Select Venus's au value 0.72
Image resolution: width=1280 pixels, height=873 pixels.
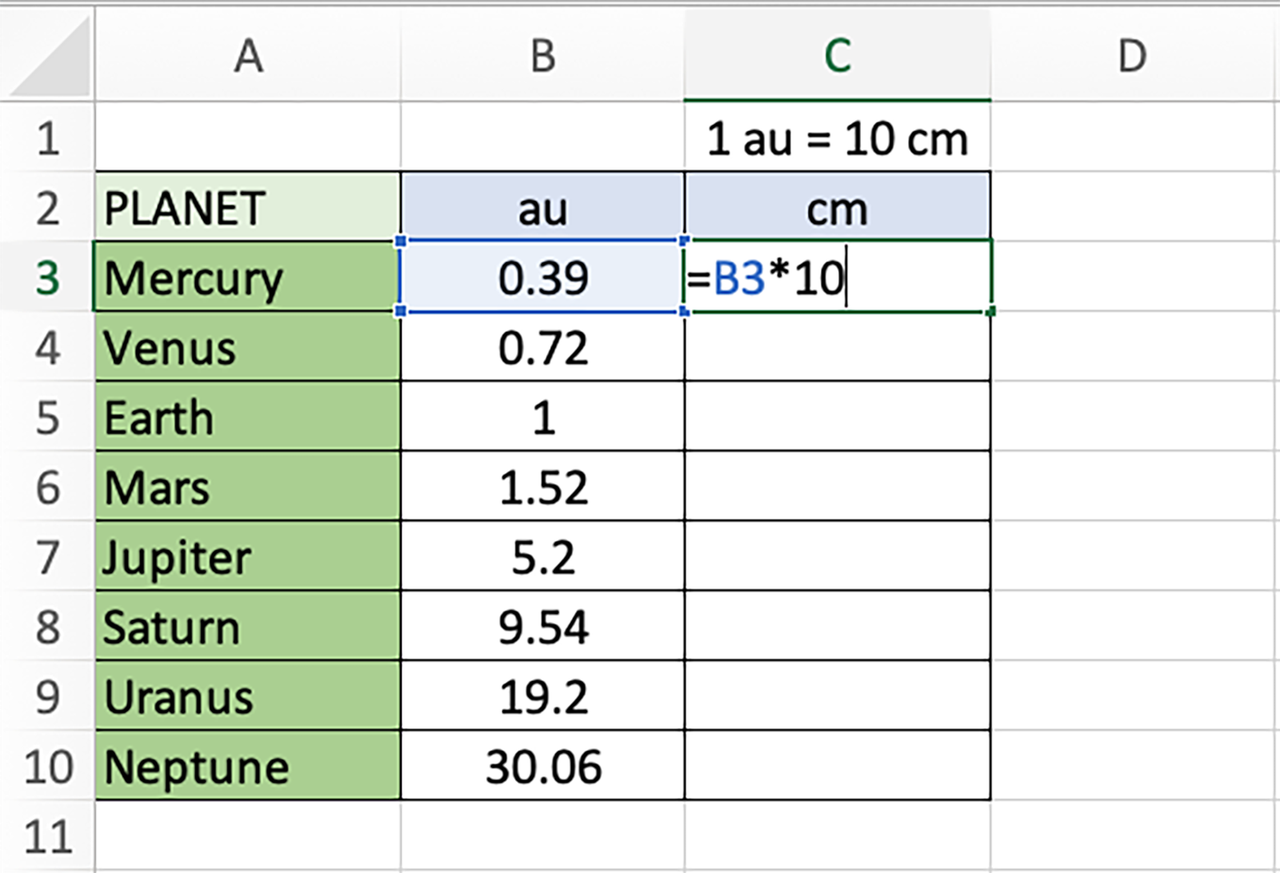[x=541, y=348]
